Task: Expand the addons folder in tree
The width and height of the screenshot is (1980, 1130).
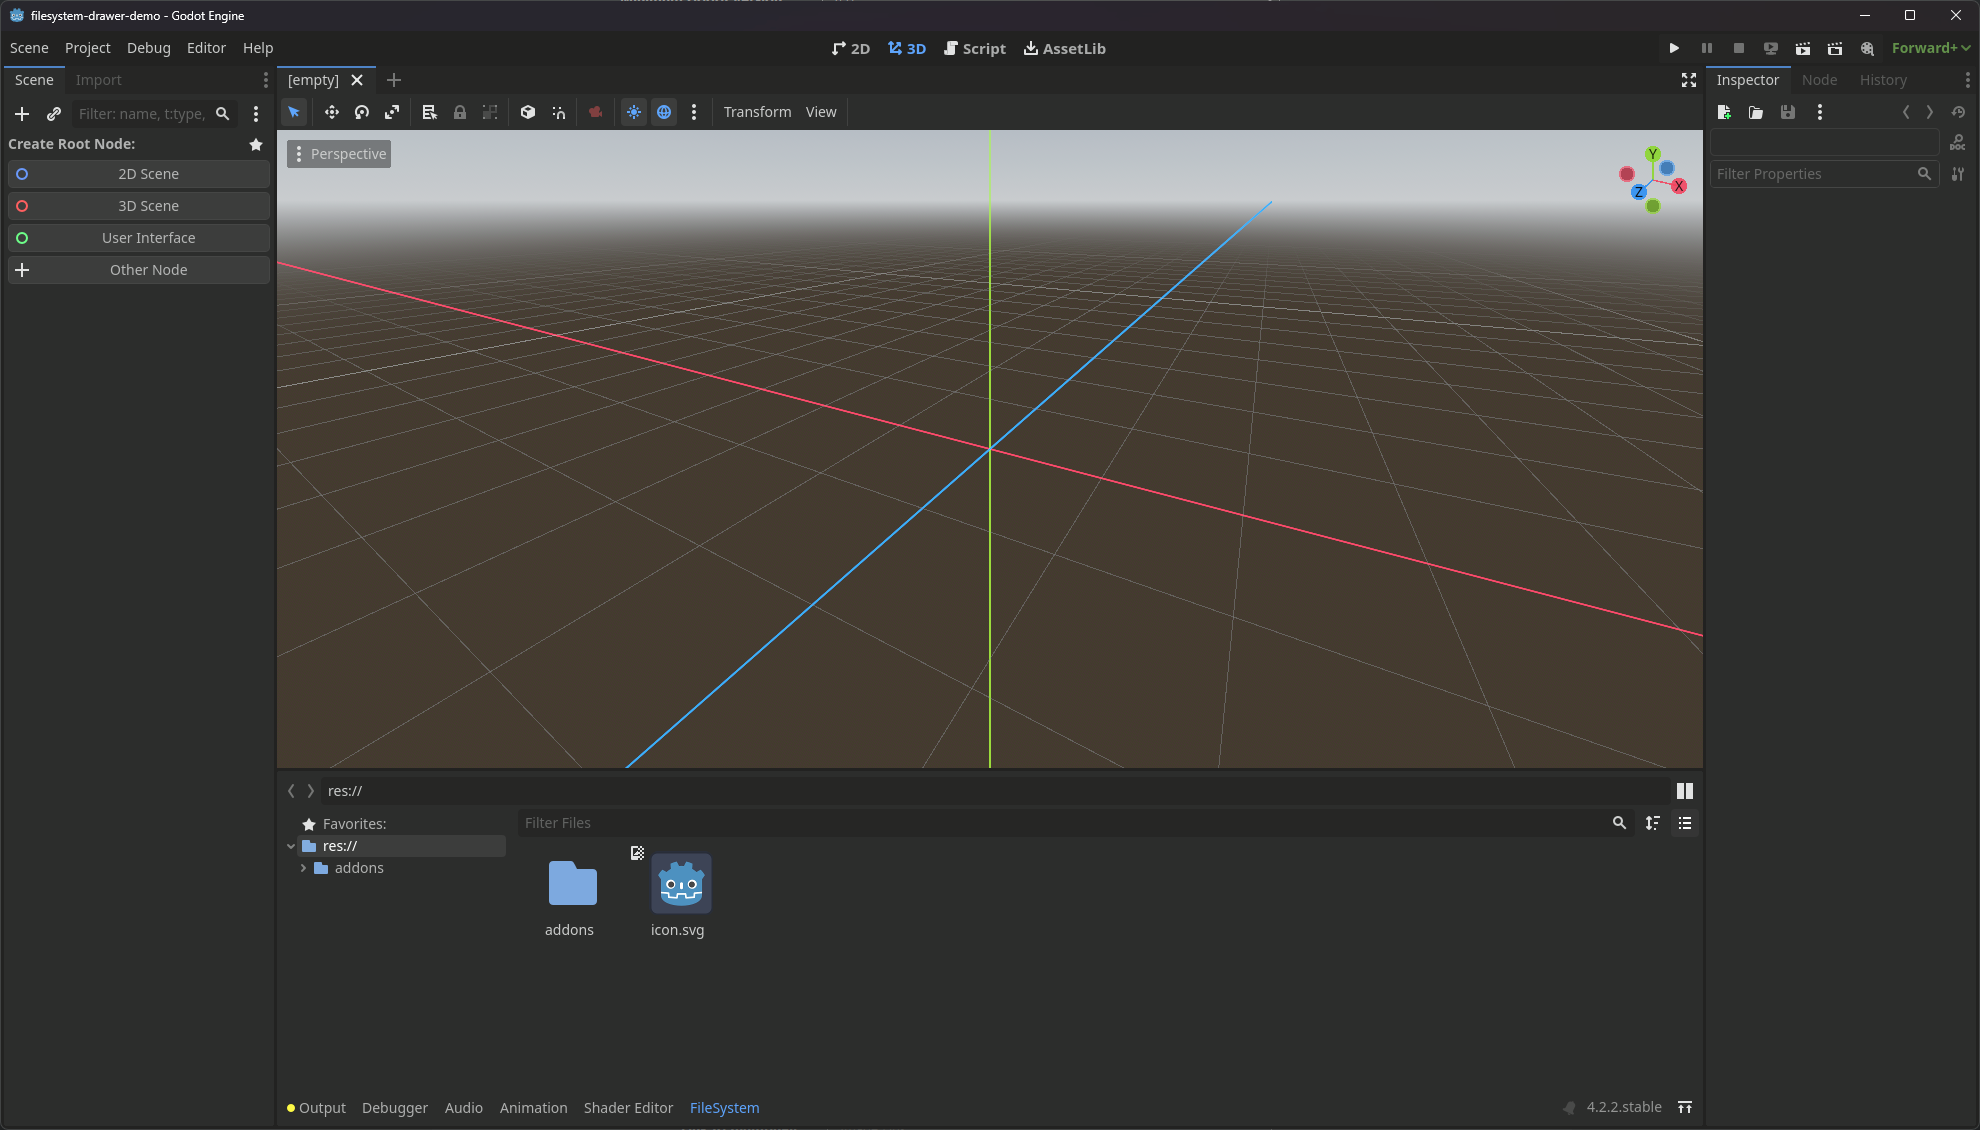Action: pyautogui.click(x=303, y=868)
